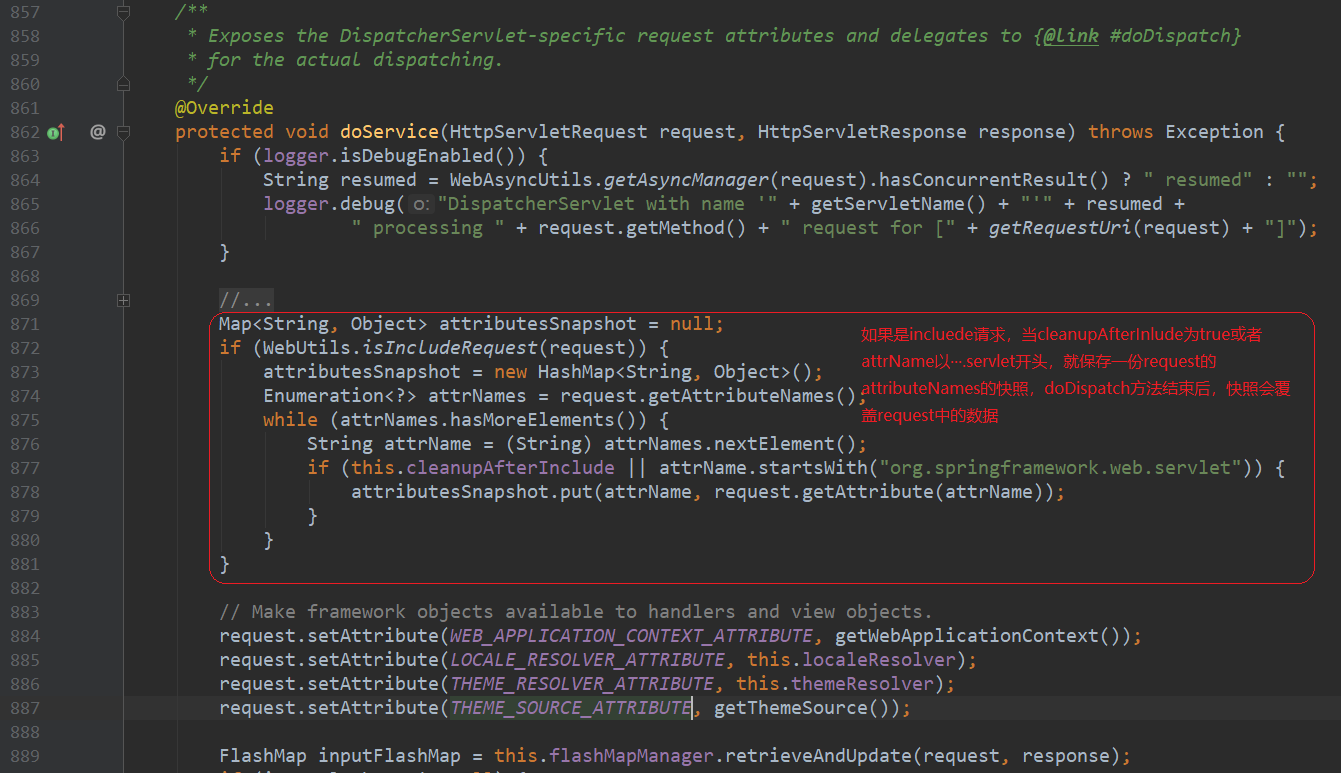Click the 'o:' parameter hint in logger.debug
Viewport: 1341px width, 773px height.
[422, 204]
